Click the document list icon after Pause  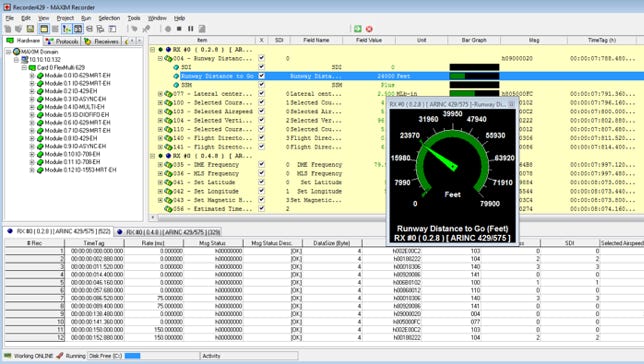coord(202,29)
